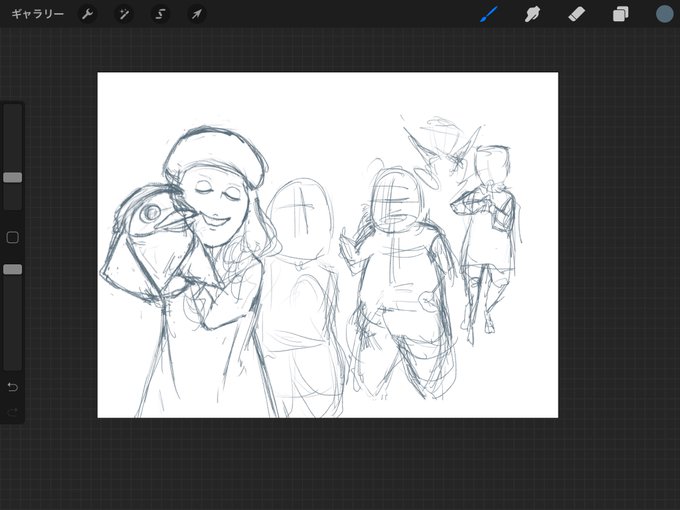Select the Selection S-shaped tool
Image resolution: width=680 pixels, height=510 pixels.
(x=160, y=14)
